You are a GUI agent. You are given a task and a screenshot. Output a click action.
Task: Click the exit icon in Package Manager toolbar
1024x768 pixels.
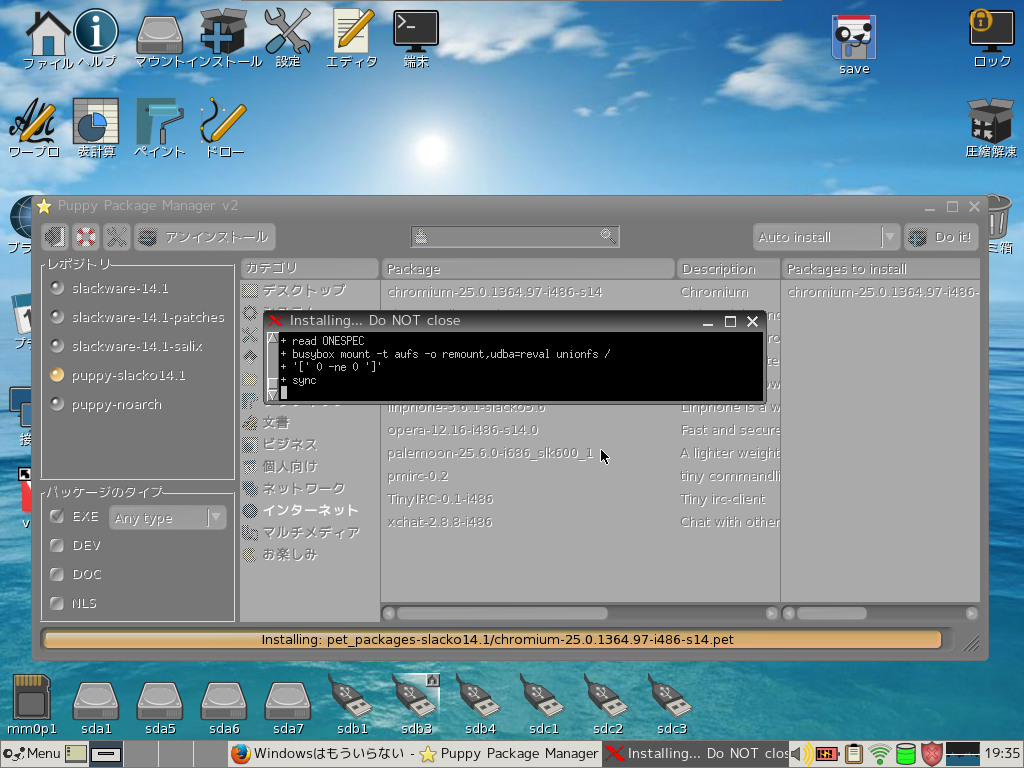pos(55,236)
